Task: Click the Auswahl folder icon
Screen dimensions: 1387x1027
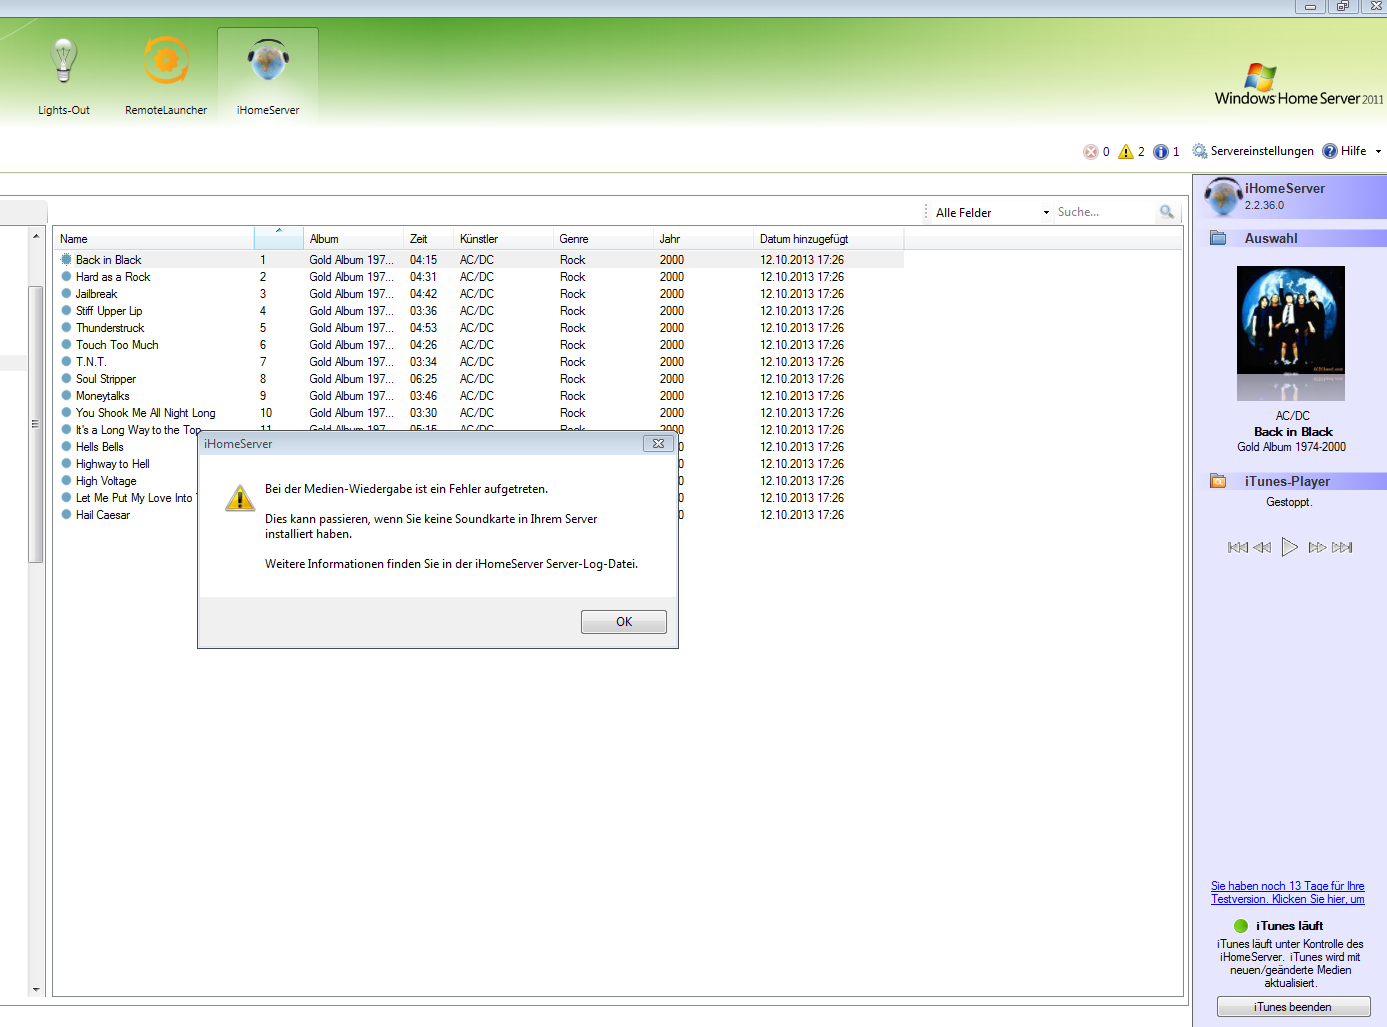Action: pyautogui.click(x=1218, y=238)
